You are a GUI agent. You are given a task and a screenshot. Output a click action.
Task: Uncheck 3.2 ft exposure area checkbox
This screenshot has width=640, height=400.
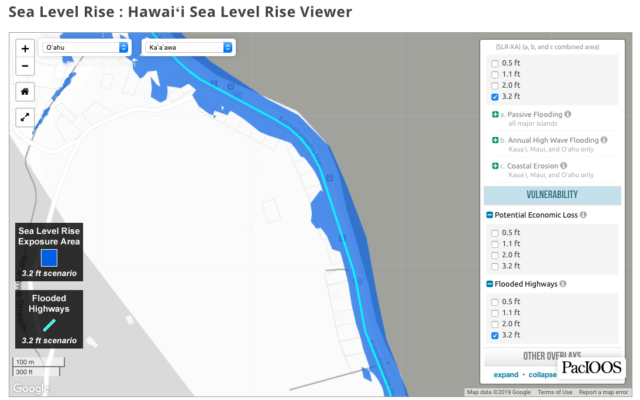tap(495, 98)
